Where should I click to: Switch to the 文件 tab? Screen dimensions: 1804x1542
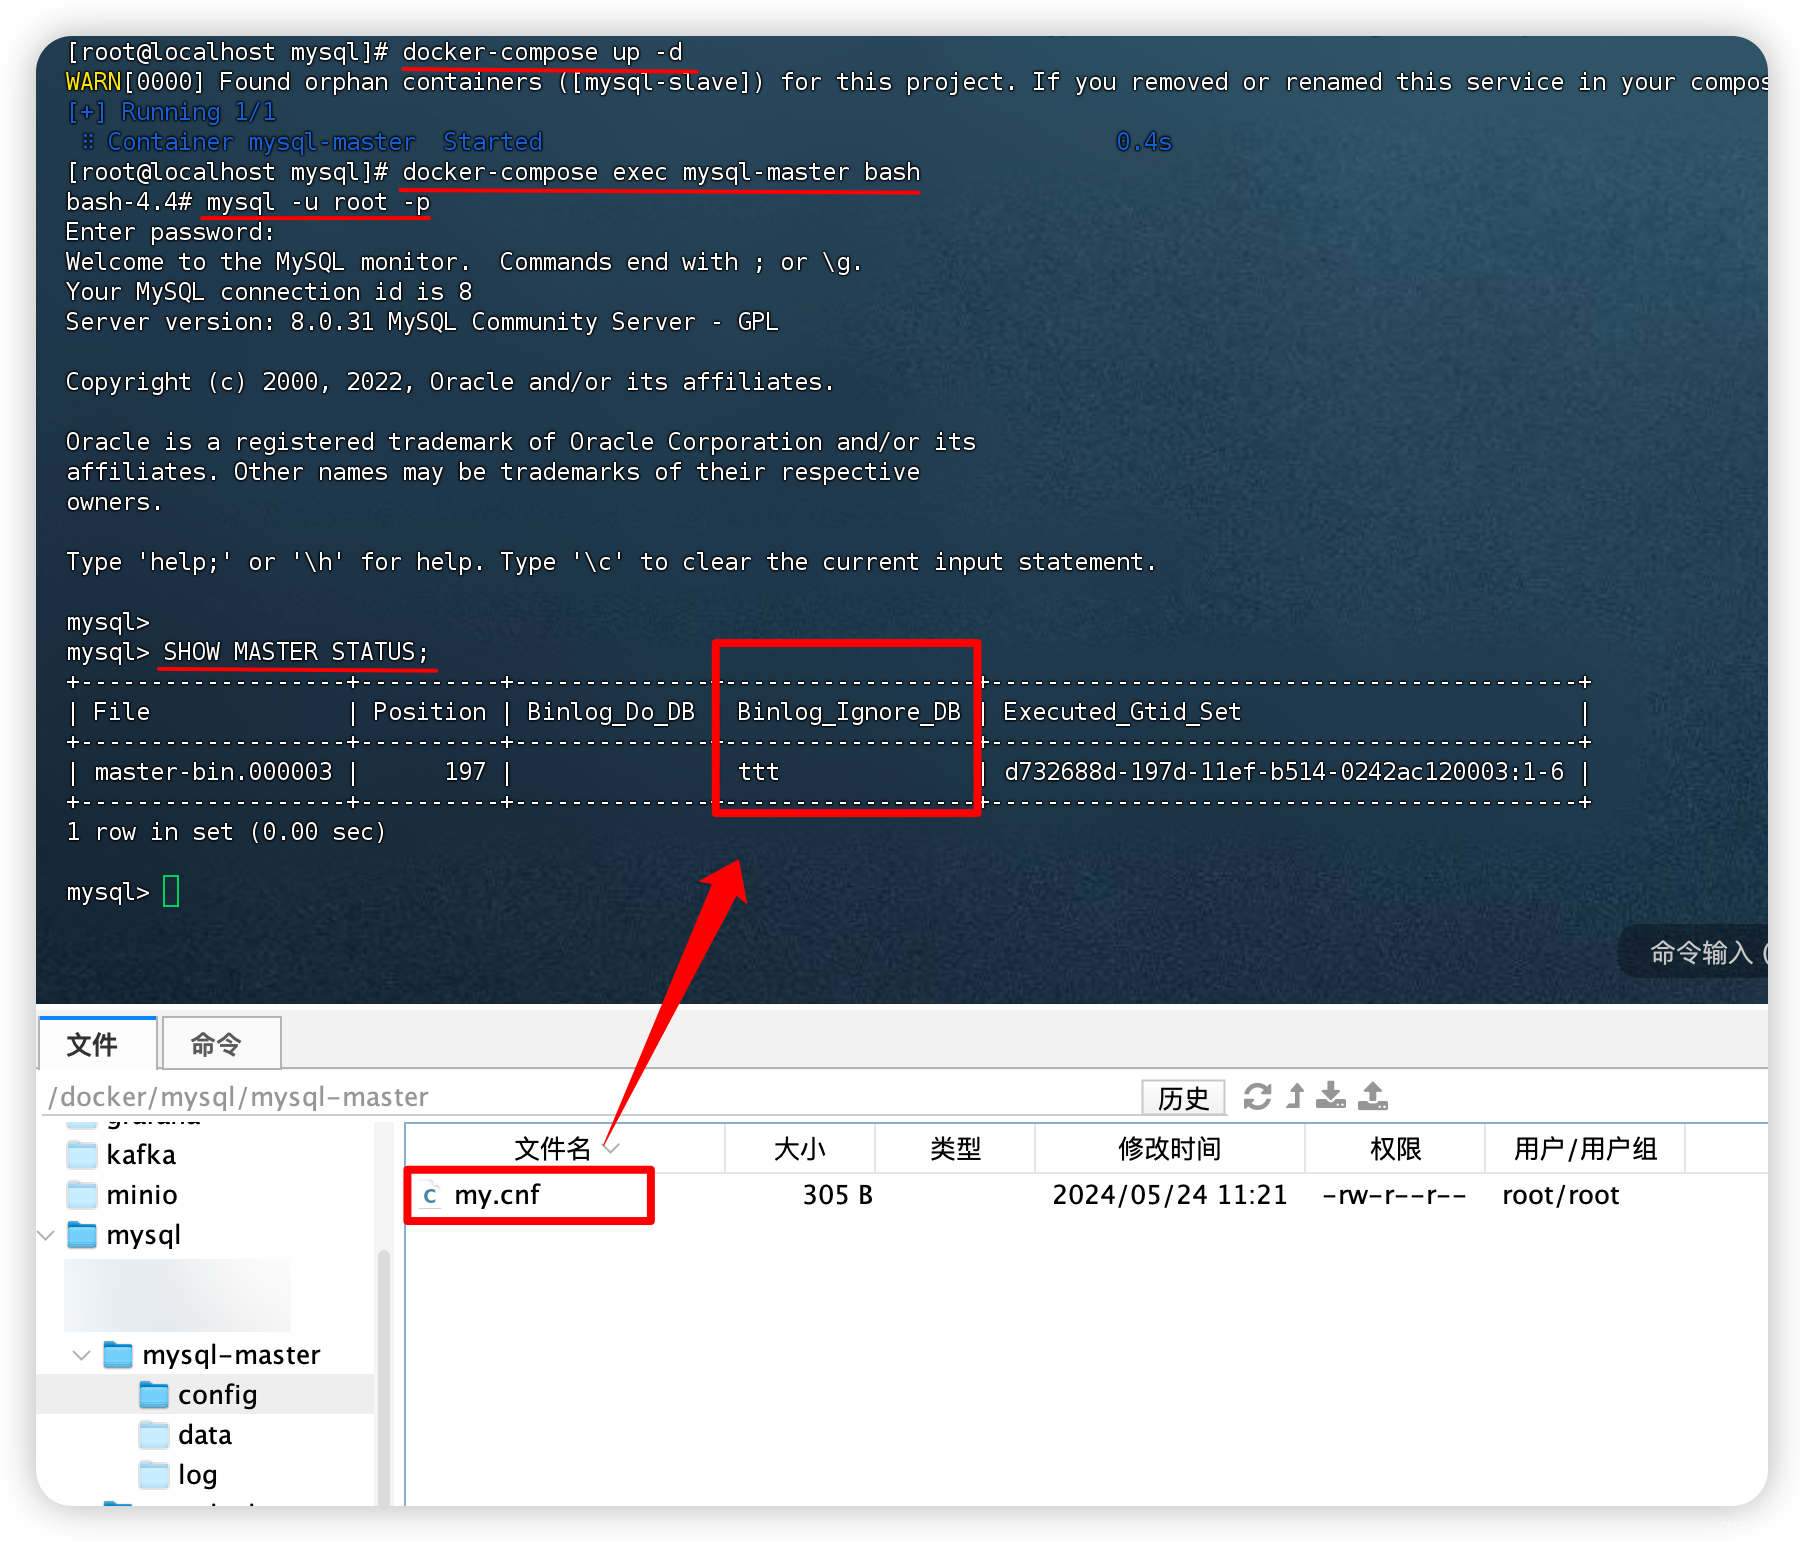98,1044
